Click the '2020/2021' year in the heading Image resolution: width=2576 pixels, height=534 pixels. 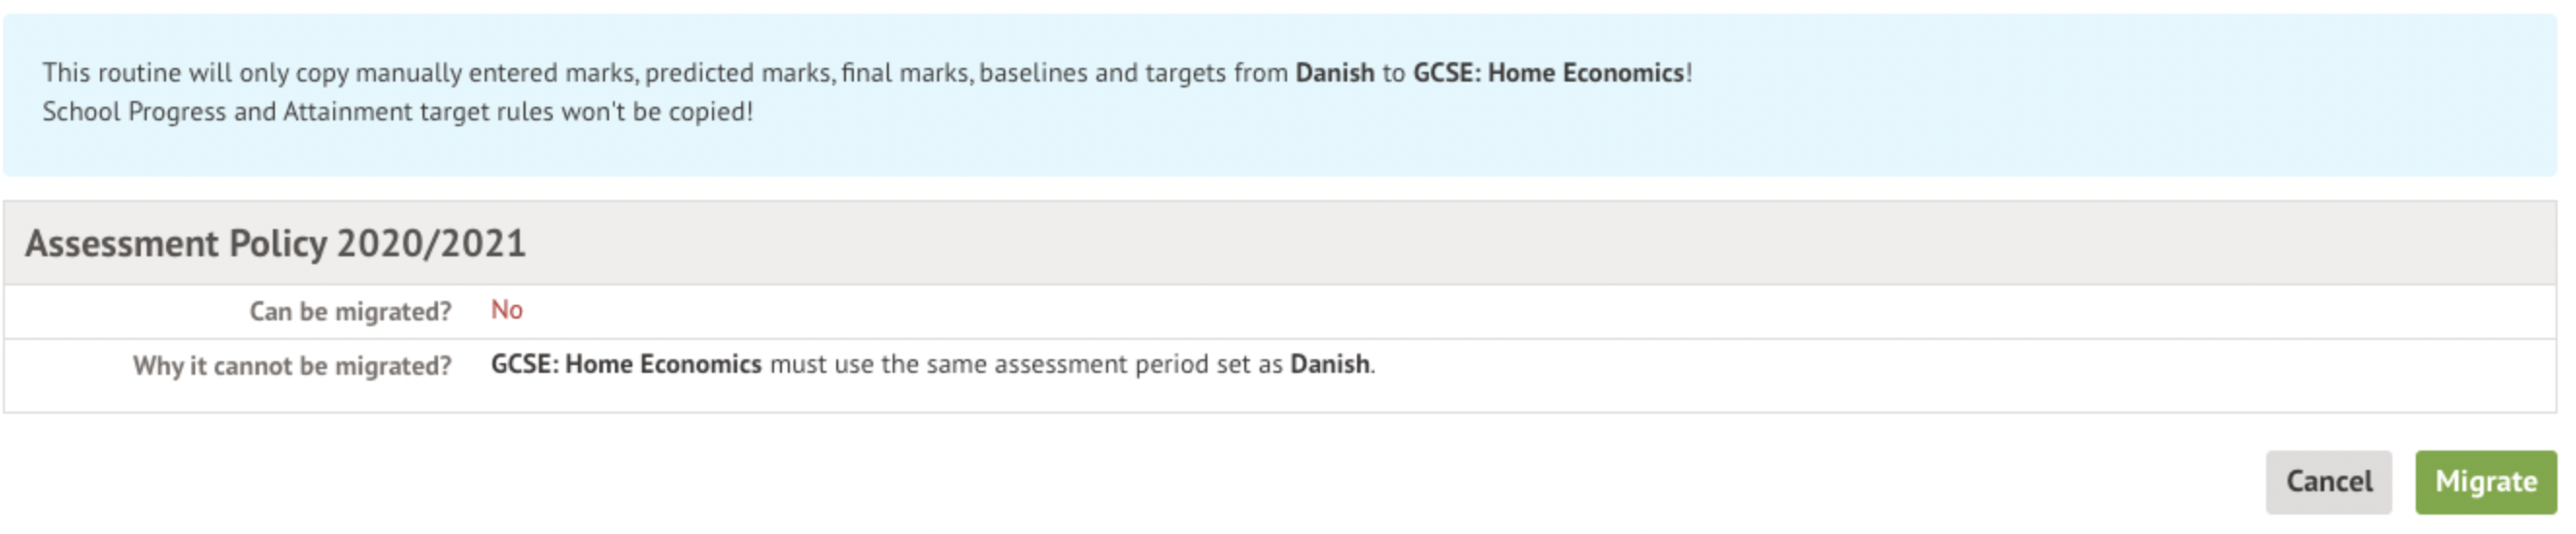pos(431,244)
